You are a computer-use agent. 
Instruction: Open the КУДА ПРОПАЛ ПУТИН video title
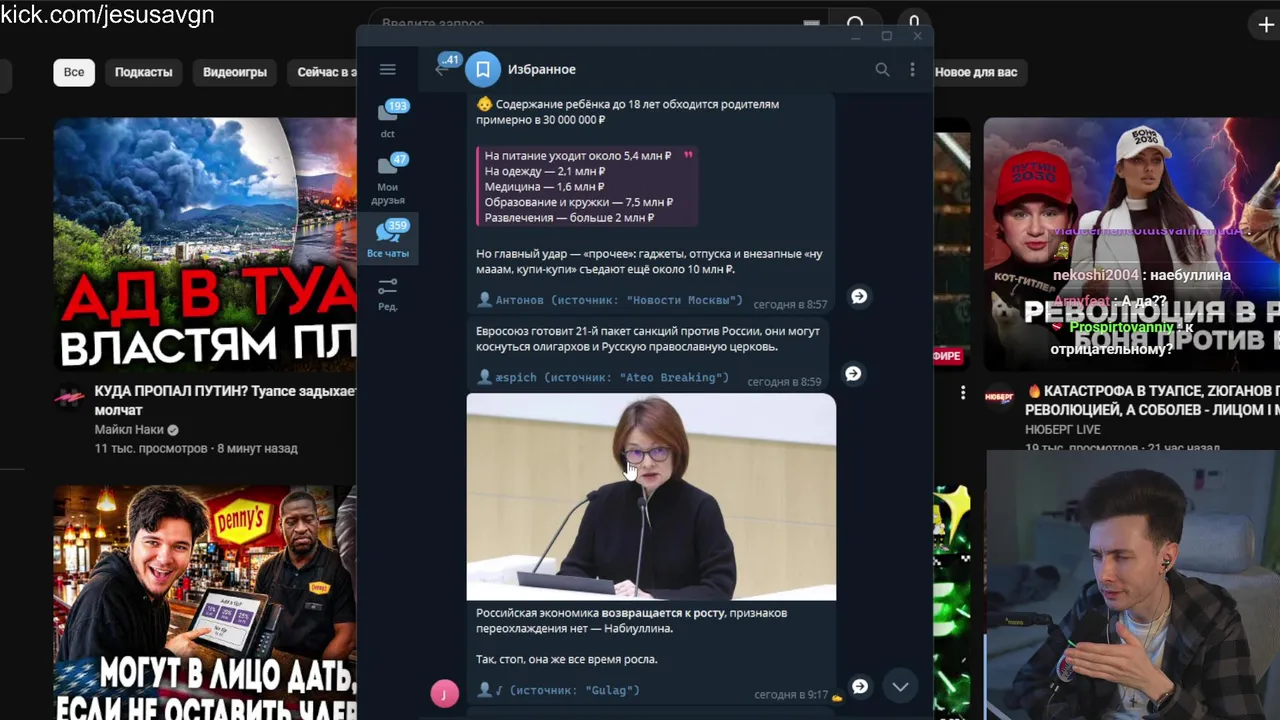tap(225, 400)
